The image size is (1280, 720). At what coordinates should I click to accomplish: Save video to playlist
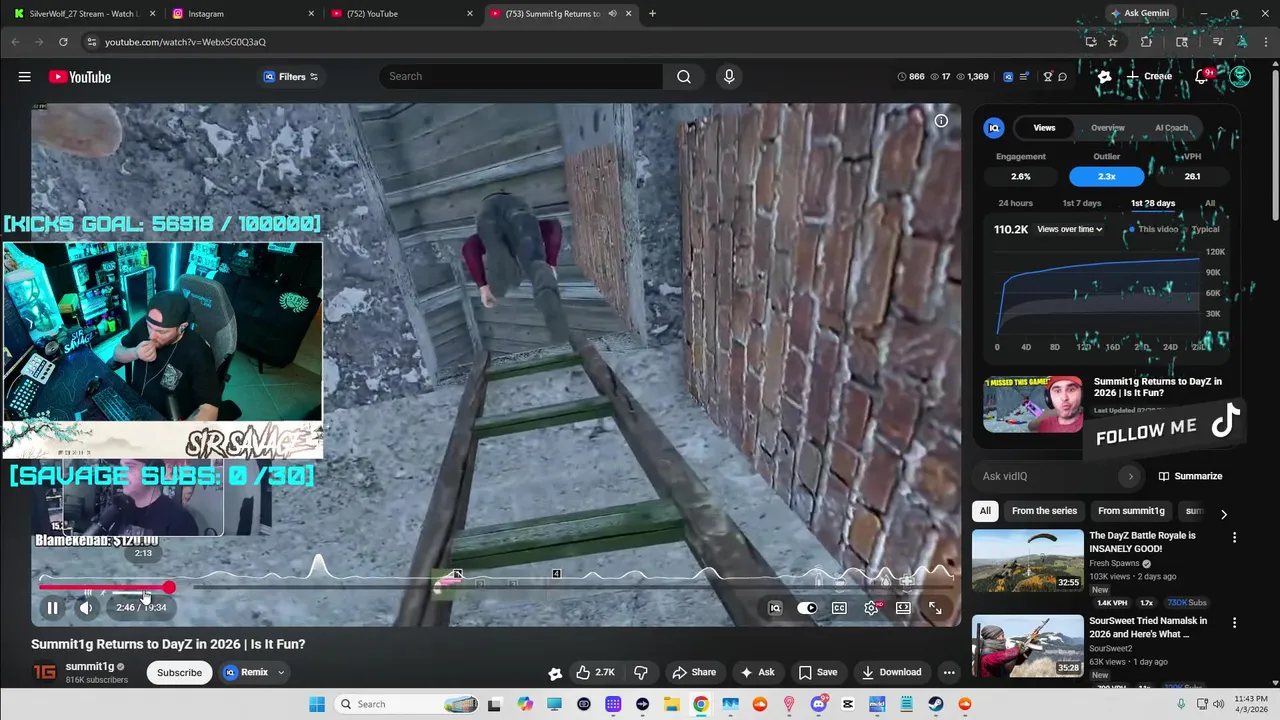[x=818, y=672]
